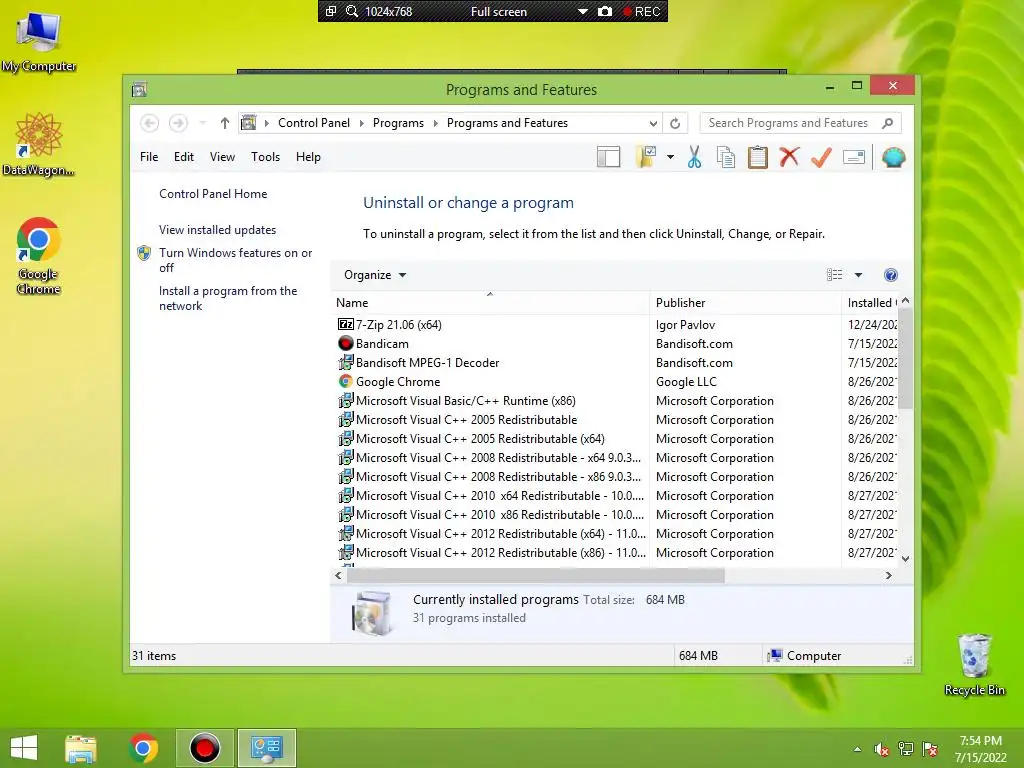Select the 7-Zip 21.06 (x64) entry
Viewport: 1024px width, 768px height.
point(398,325)
